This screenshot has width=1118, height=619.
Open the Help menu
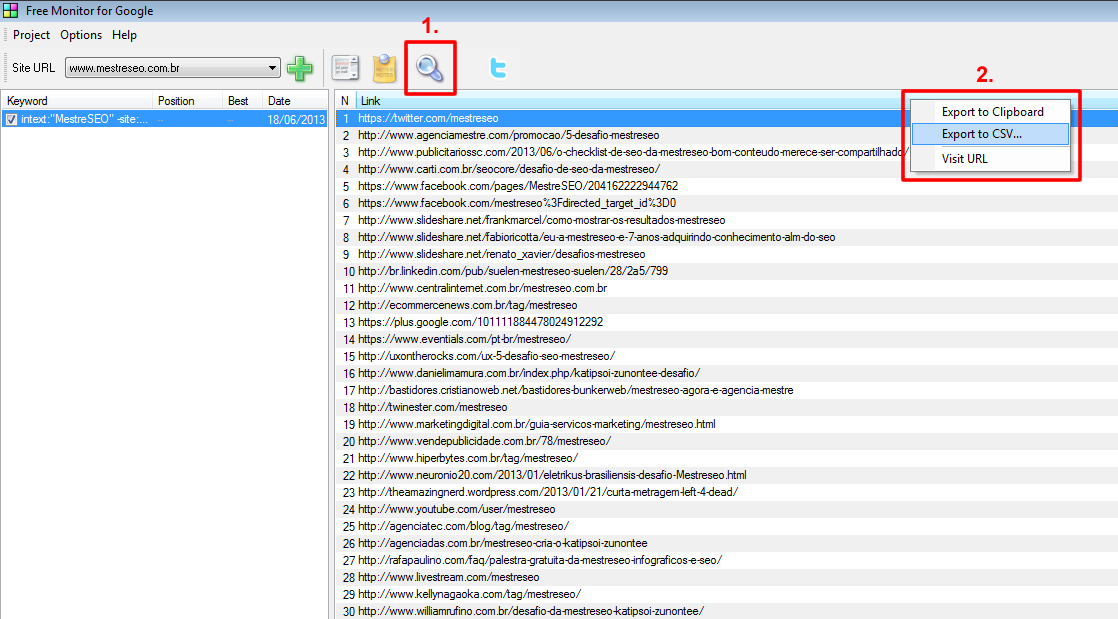pyautogui.click(x=124, y=35)
